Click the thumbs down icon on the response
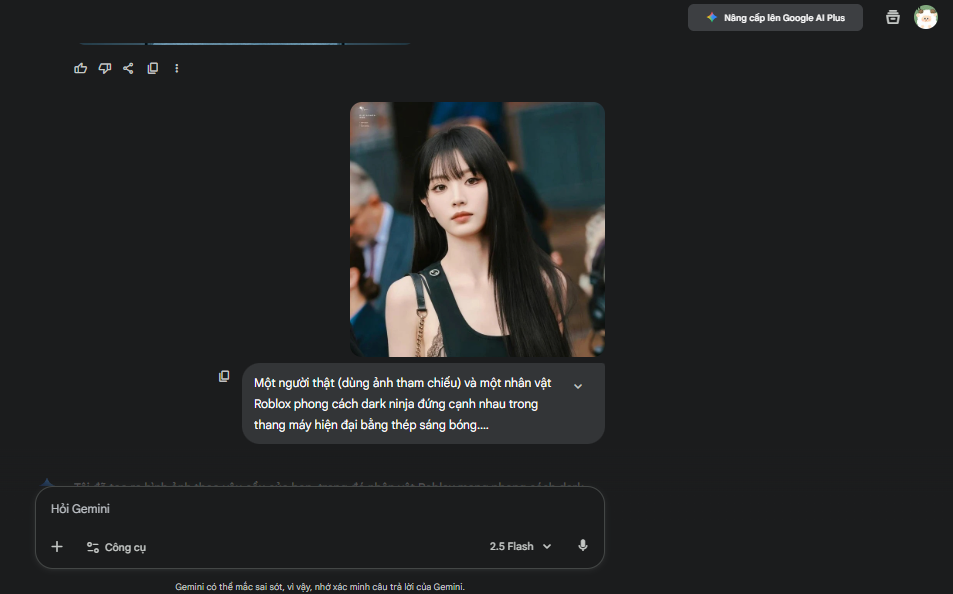The width and height of the screenshot is (953, 594). click(105, 68)
